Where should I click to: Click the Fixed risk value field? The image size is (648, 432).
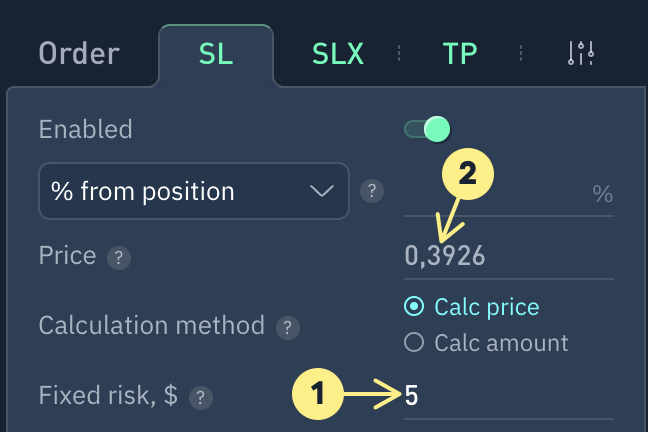point(508,396)
